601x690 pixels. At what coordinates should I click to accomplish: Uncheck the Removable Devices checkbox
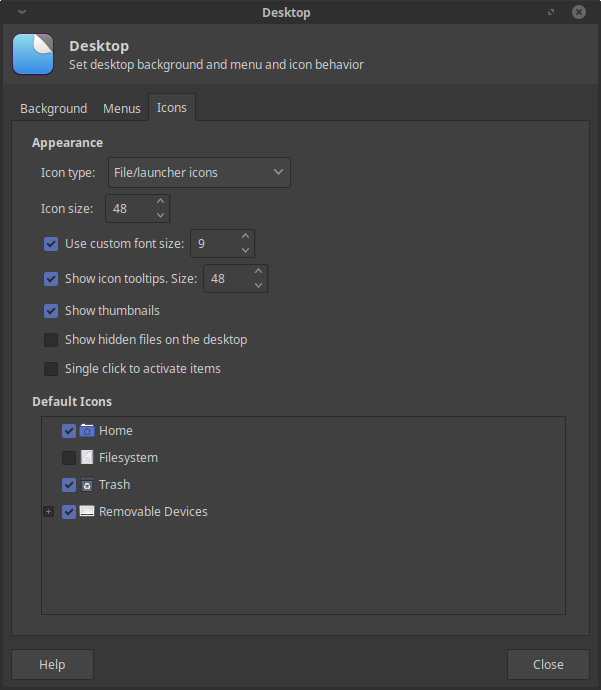click(69, 511)
